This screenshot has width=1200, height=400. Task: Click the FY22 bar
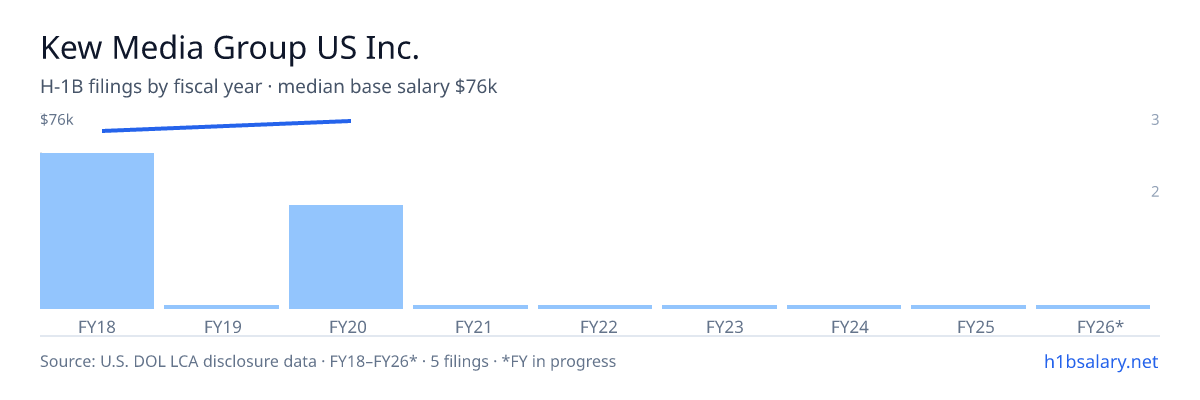point(595,307)
